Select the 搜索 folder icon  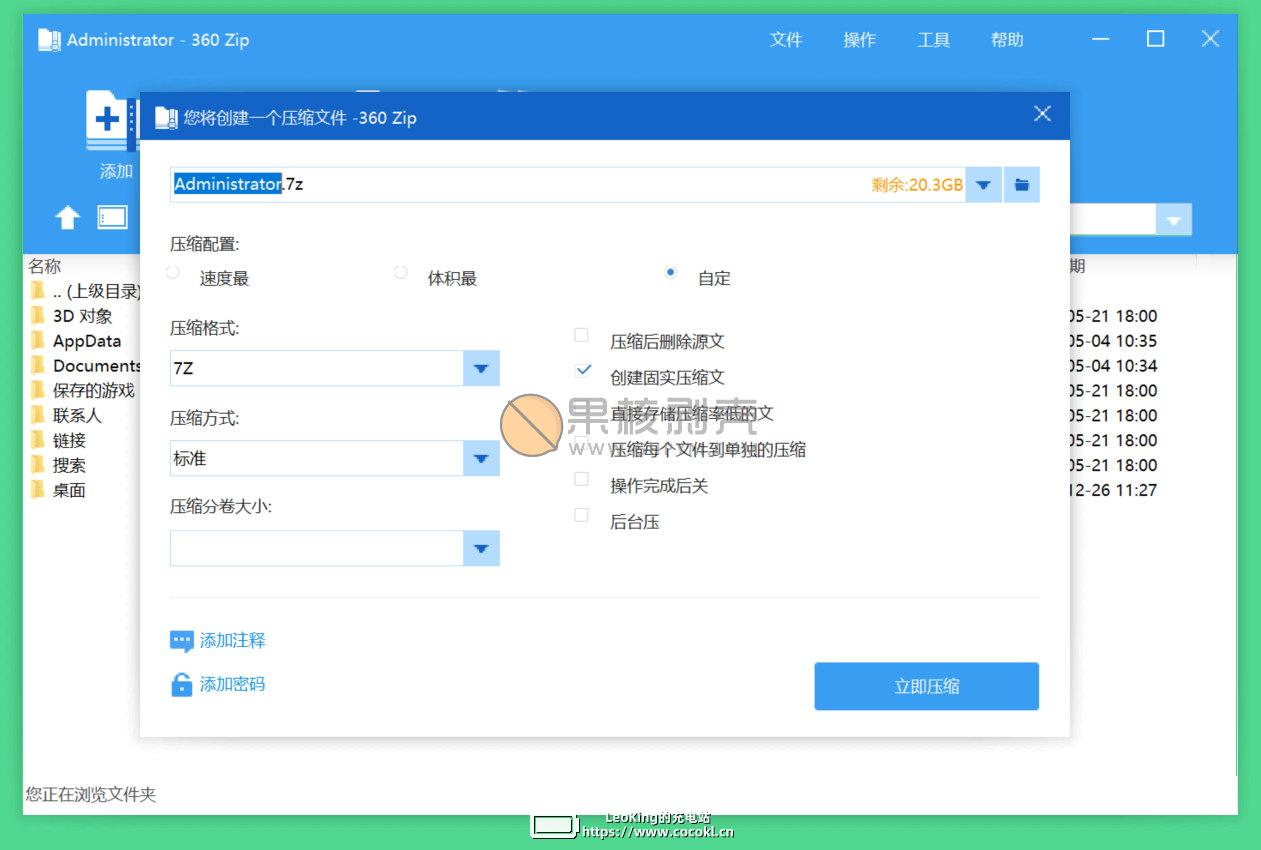pyautogui.click(x=38, y=465)
